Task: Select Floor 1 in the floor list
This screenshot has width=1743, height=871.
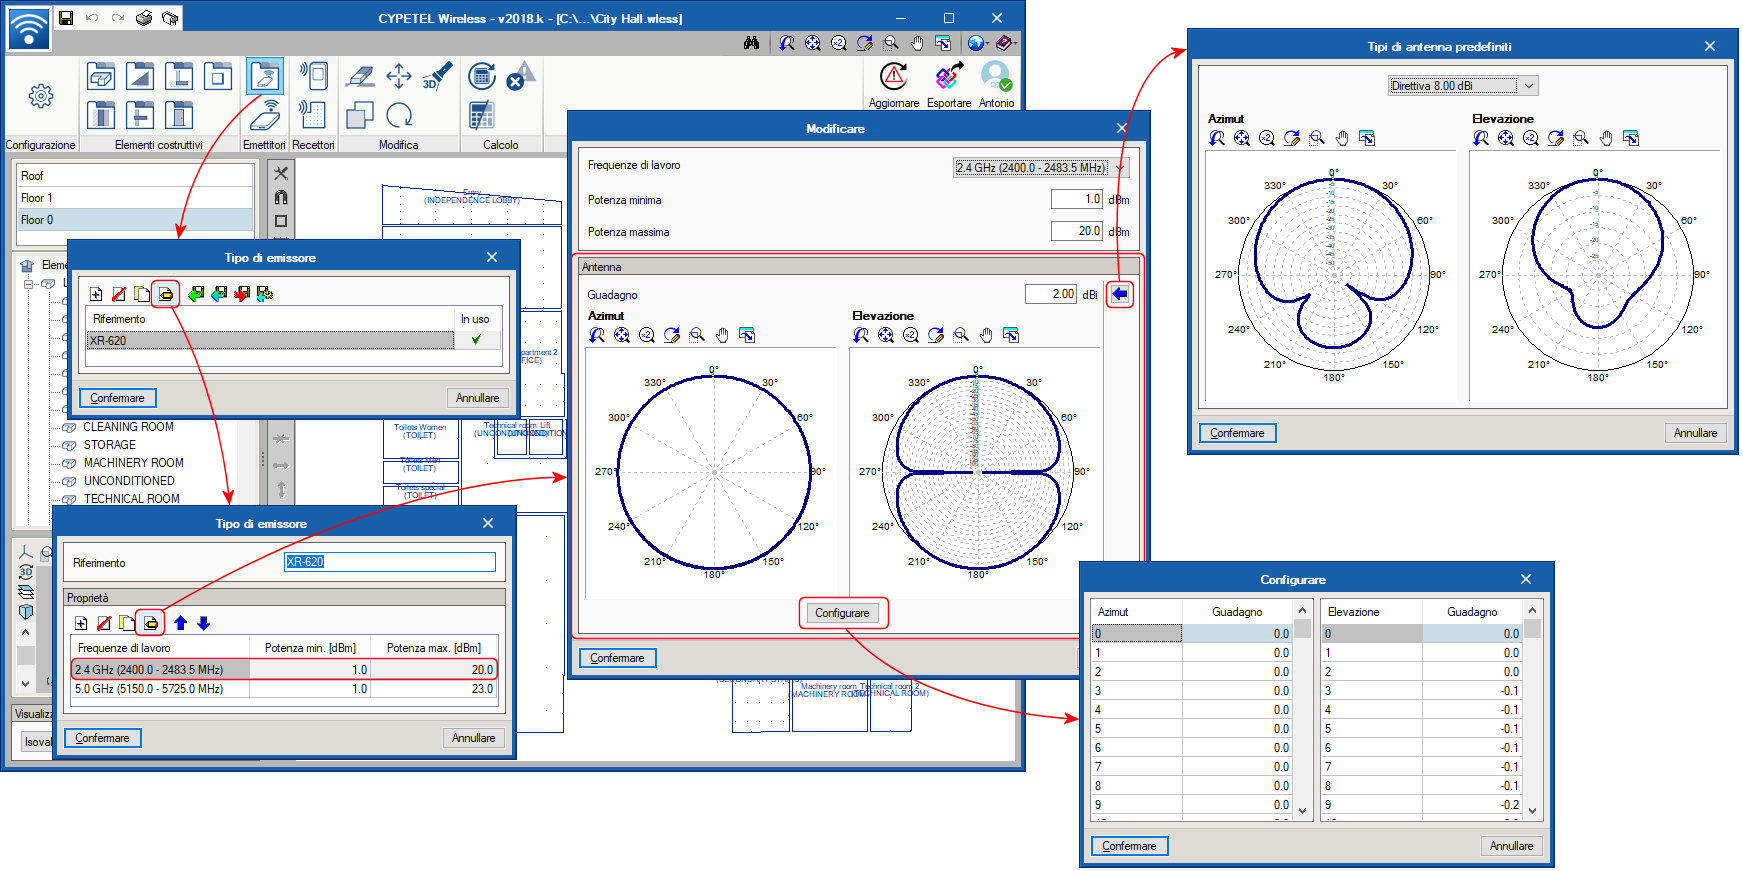Action: pos(135,198)
